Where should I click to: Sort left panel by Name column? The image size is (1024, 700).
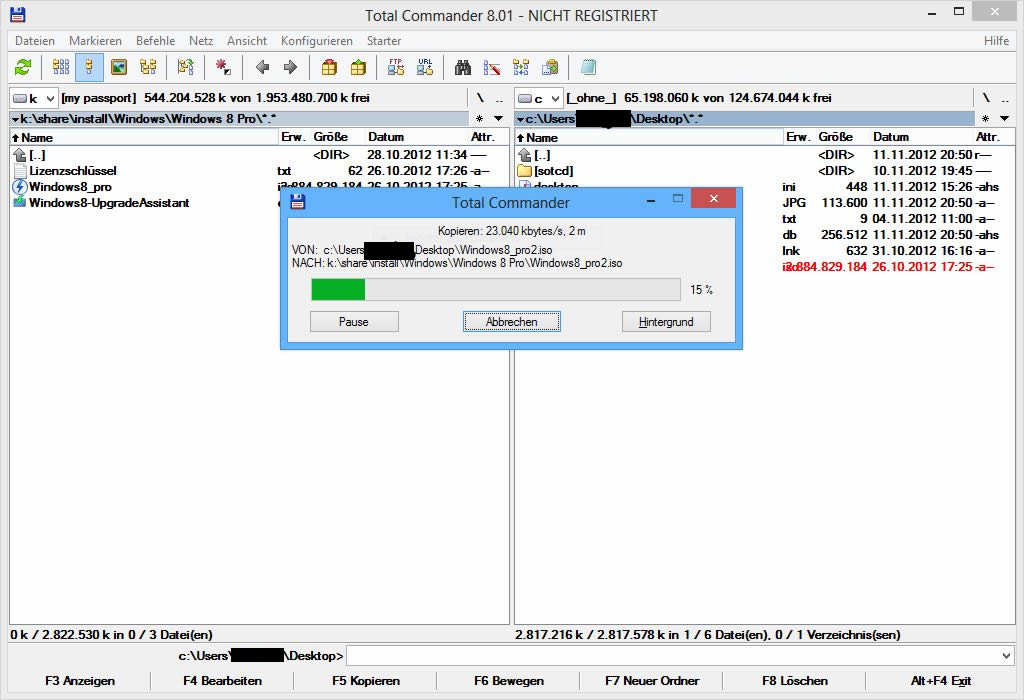click(144, 137)
